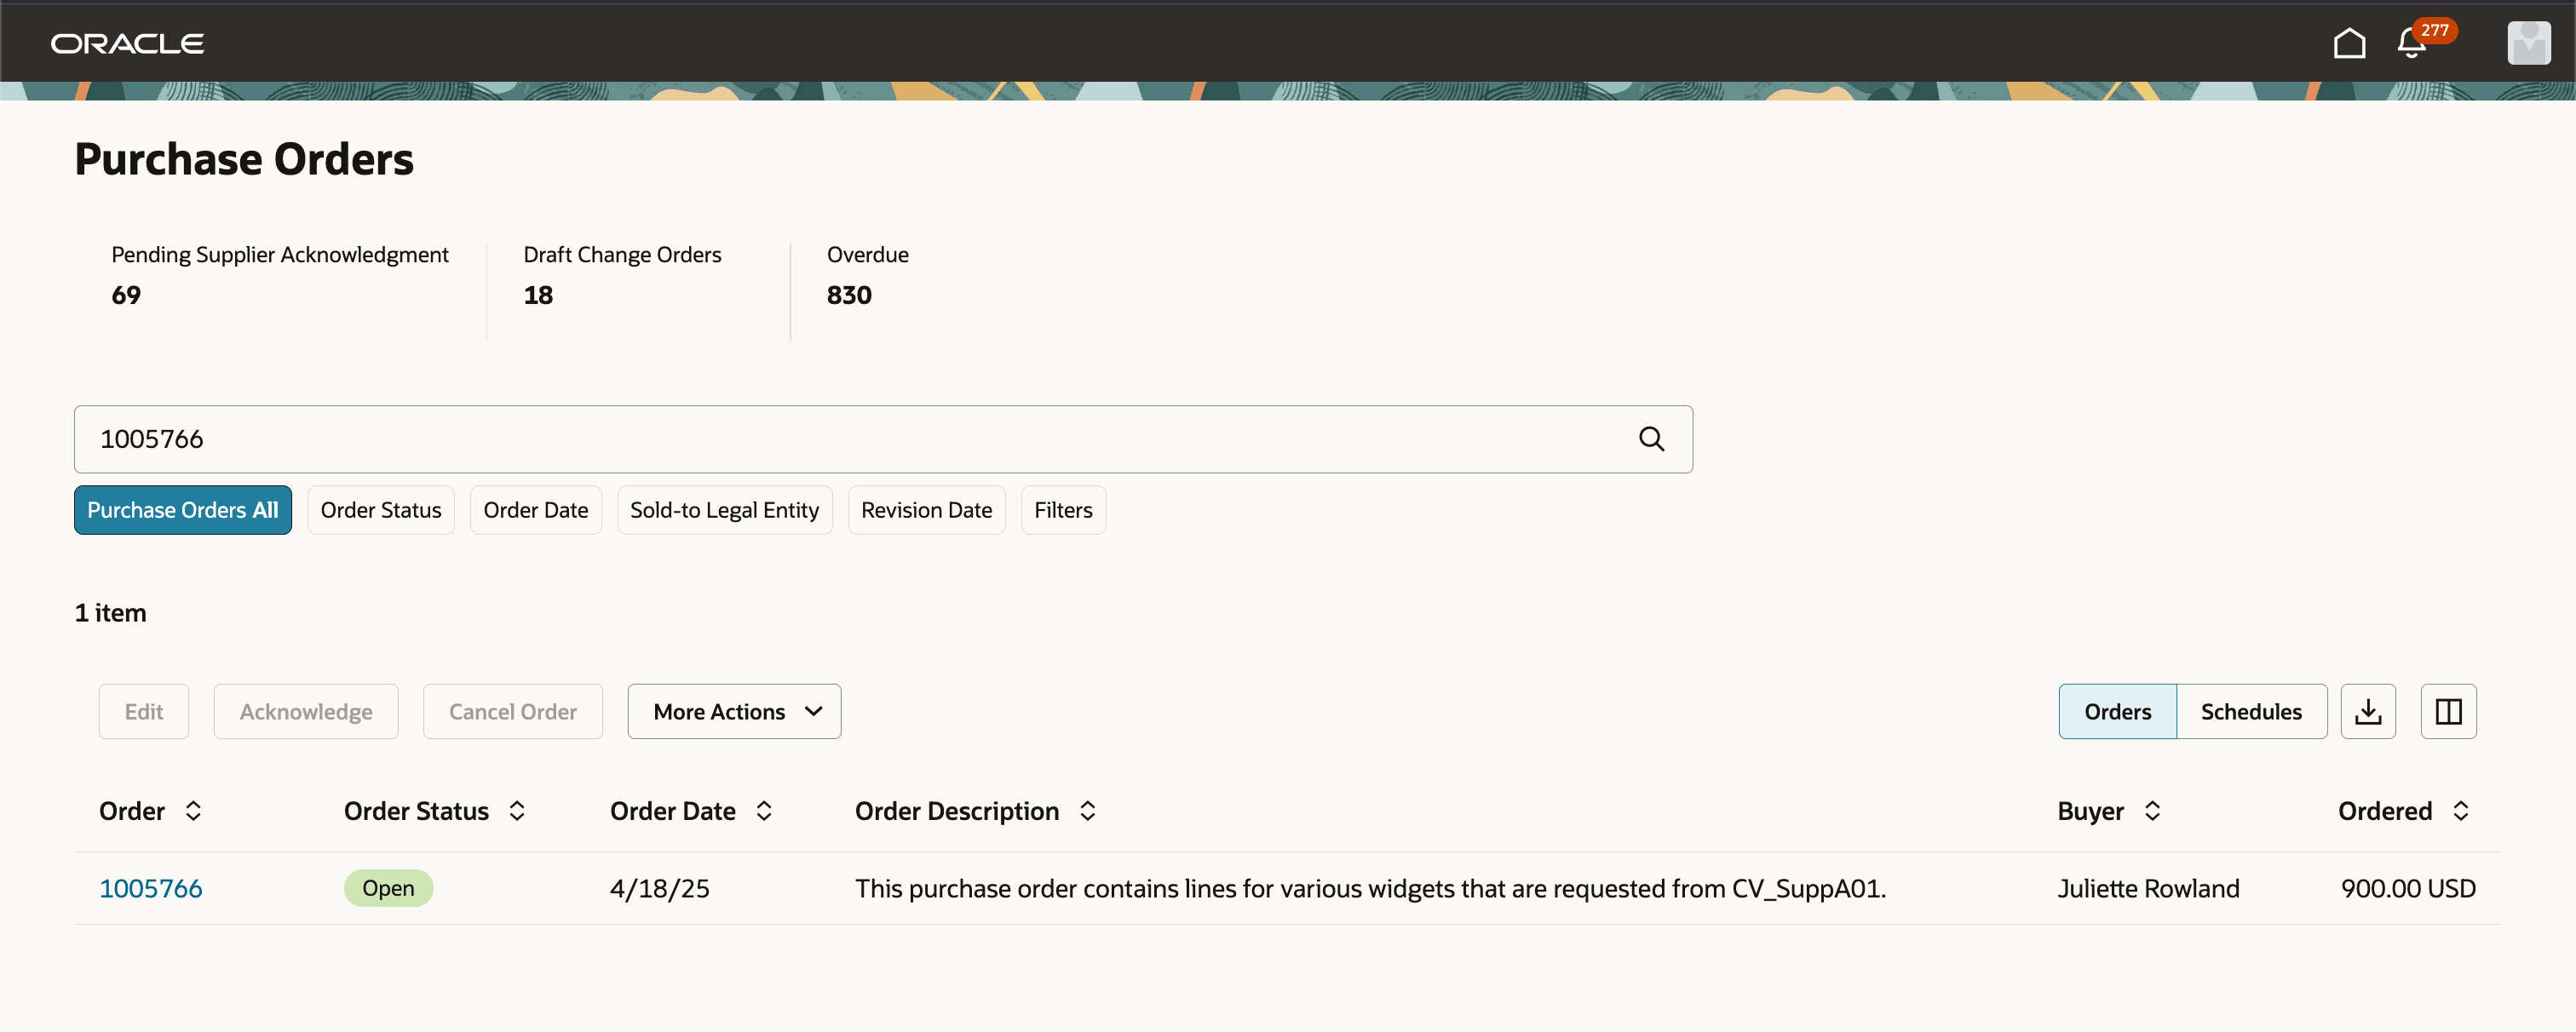Select the Sold-to Legal Entity filter
Viewport: 2576px width, 1032px height.
coord(724,510)
